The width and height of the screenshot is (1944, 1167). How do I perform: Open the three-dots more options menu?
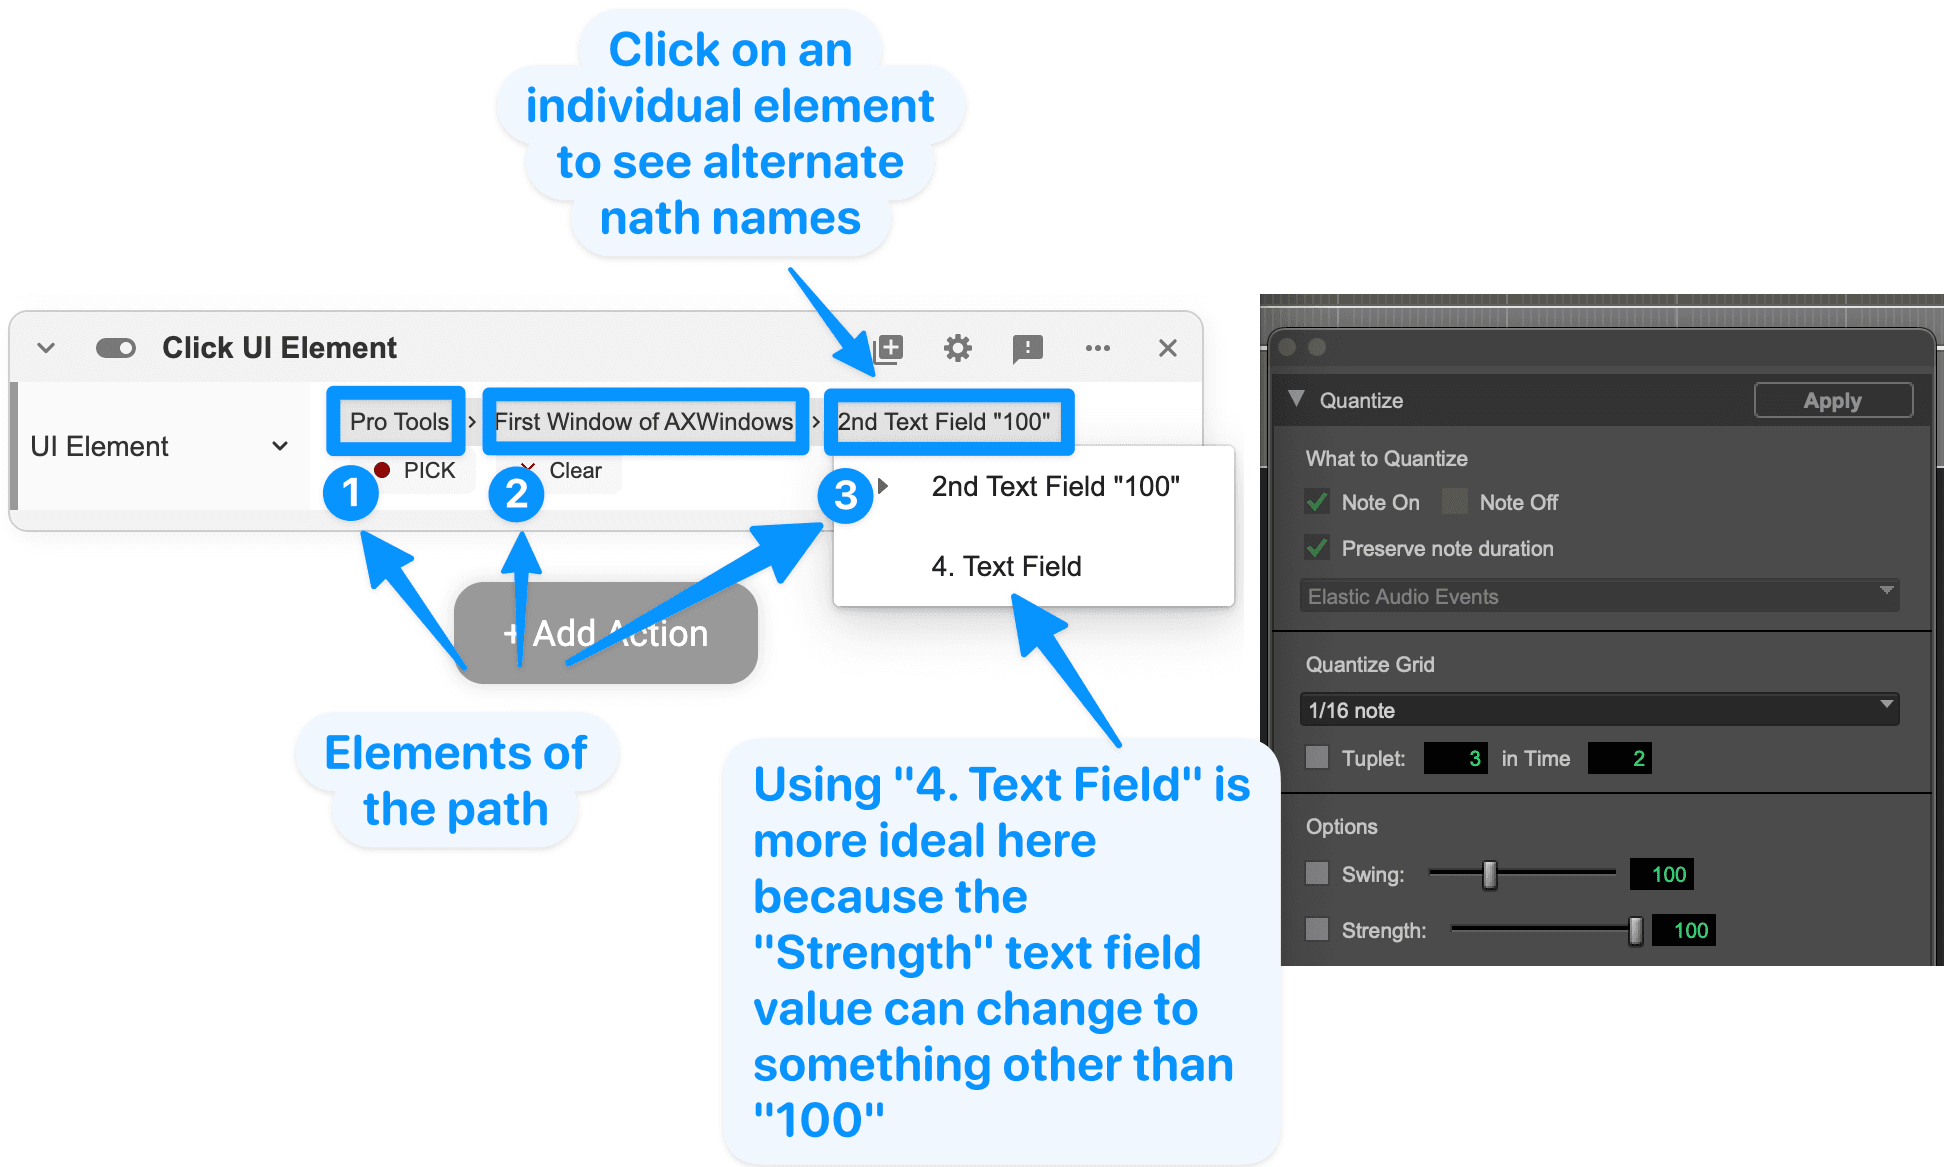click(1098, 348)
